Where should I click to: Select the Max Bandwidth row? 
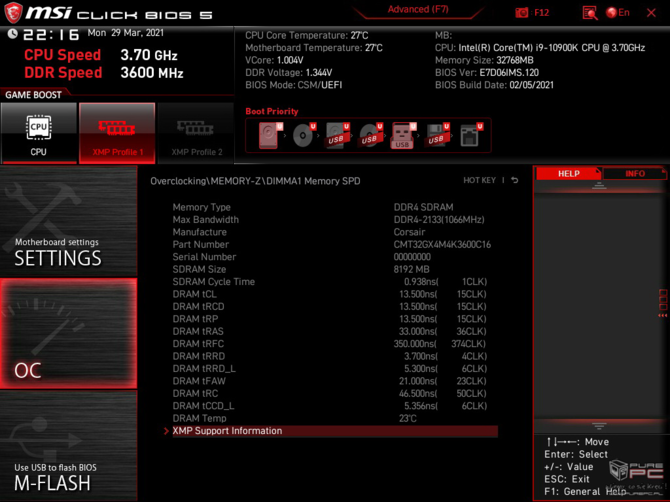[x=335, y=220]
